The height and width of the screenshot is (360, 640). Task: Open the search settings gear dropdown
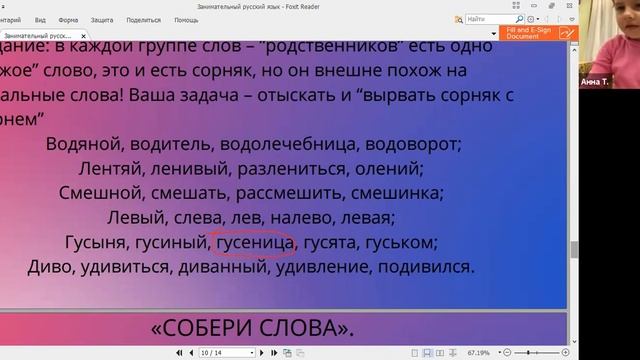[x=533, y=19]
